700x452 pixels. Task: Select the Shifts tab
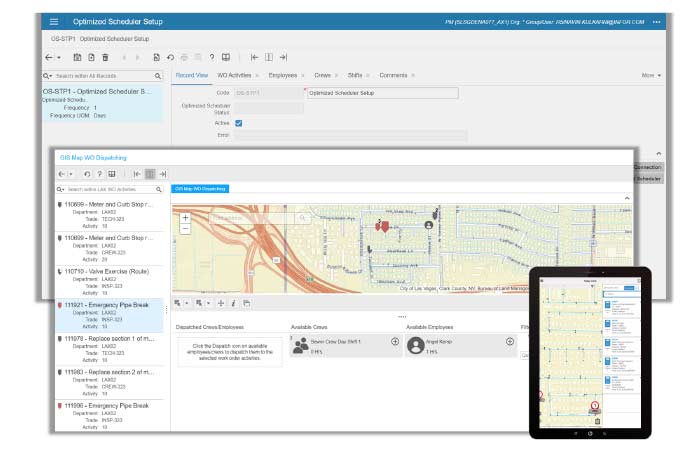tap(355, 75)
